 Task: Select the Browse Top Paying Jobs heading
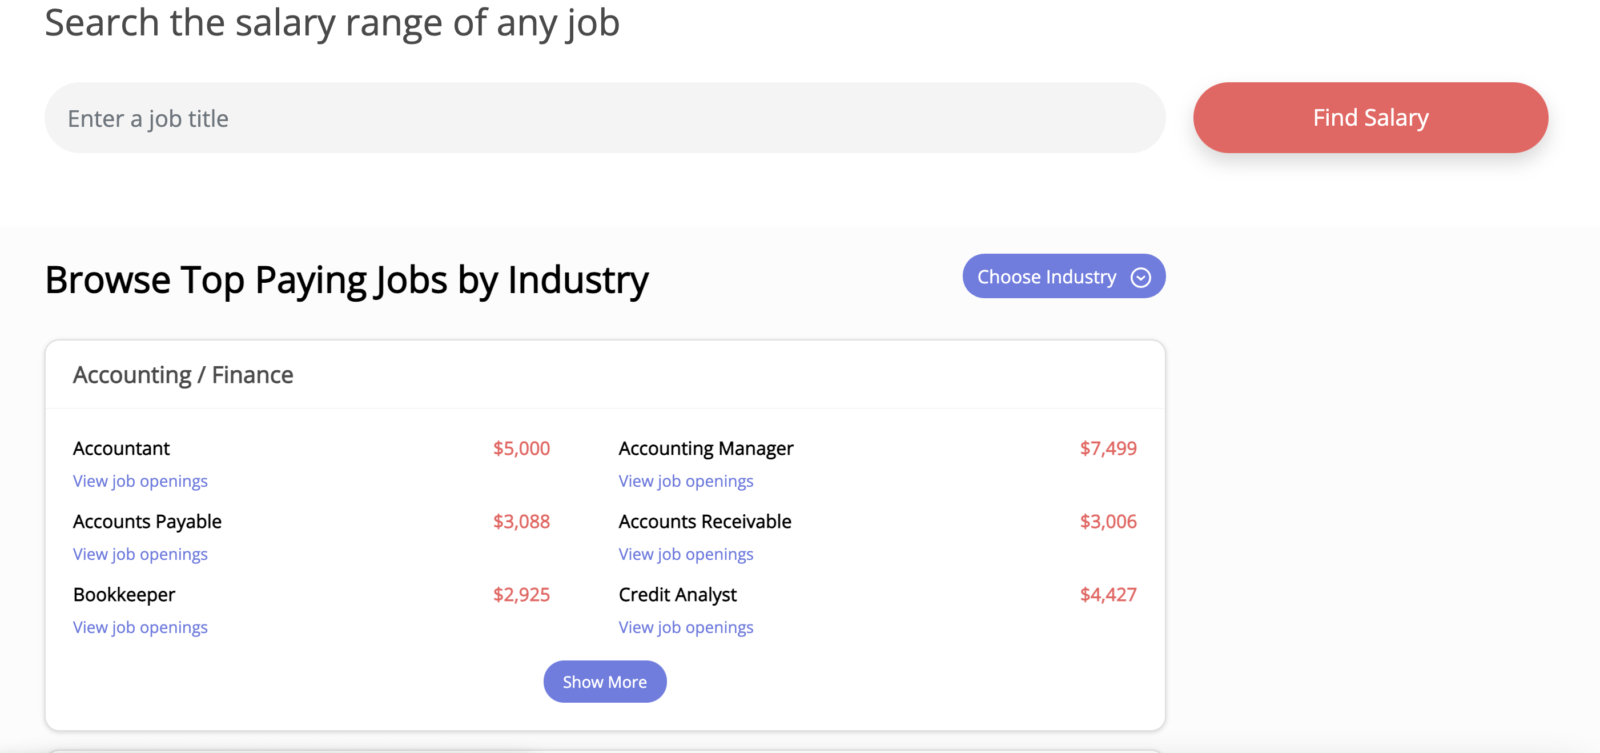point(346,280)
